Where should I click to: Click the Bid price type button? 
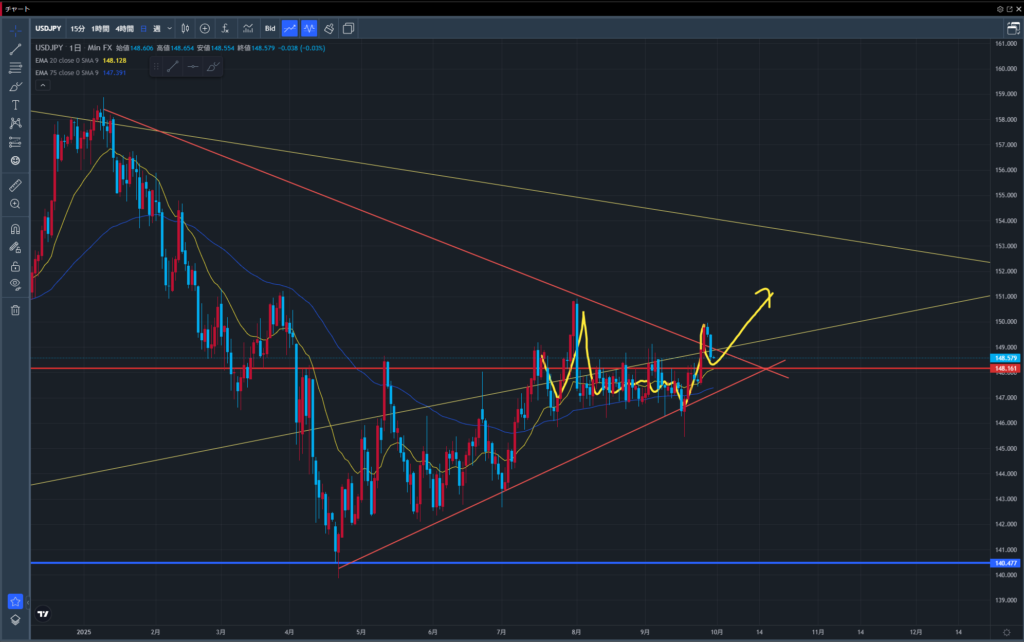point(269,29)
